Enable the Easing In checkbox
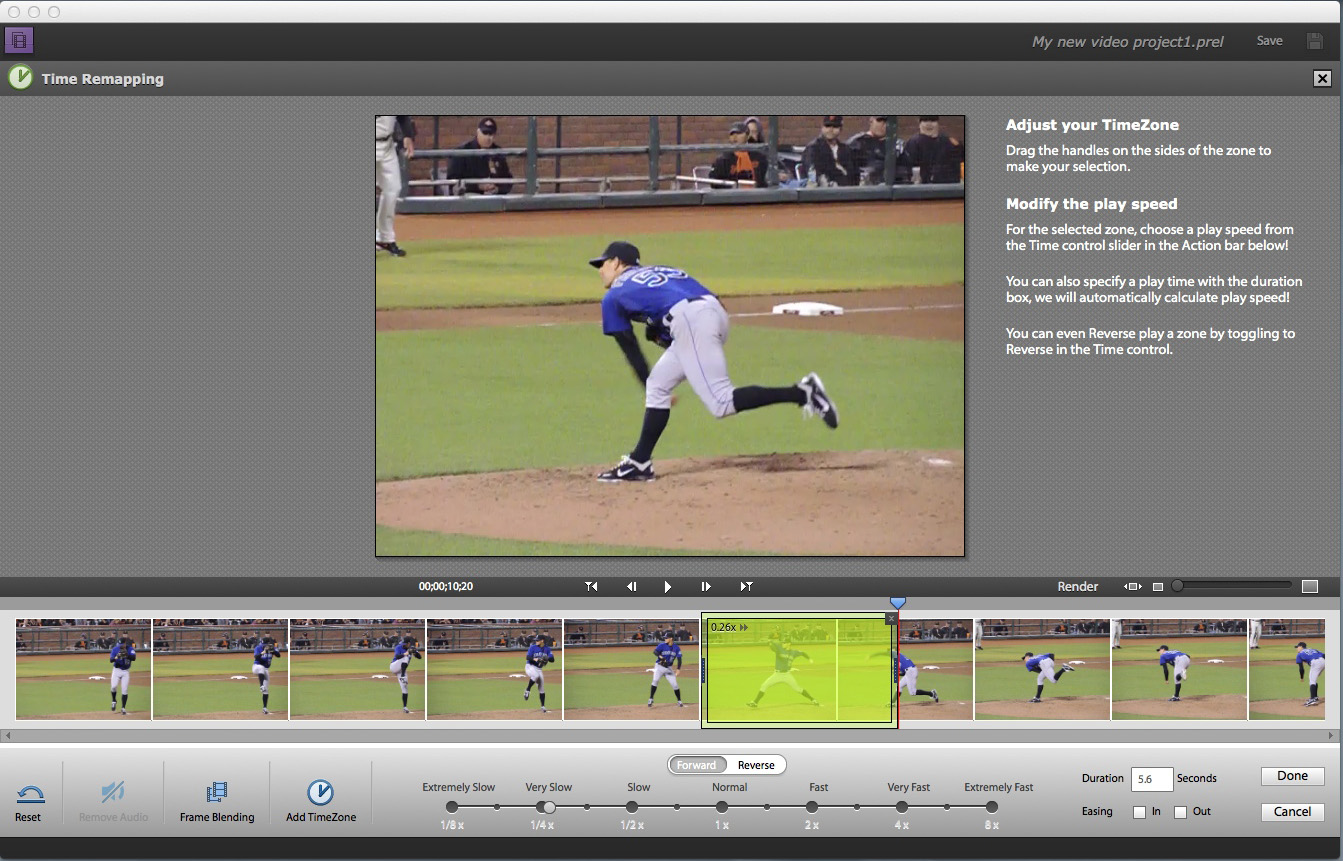Viewport: 1343px width, 861px height. click(x=1139, y=812)
